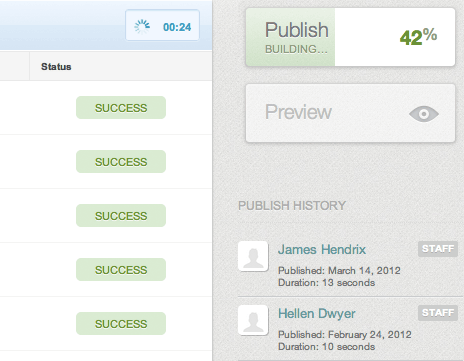The image size is (464, 361).
Task: Click the first SUCCESS status badge
Action: click(121, 108)
